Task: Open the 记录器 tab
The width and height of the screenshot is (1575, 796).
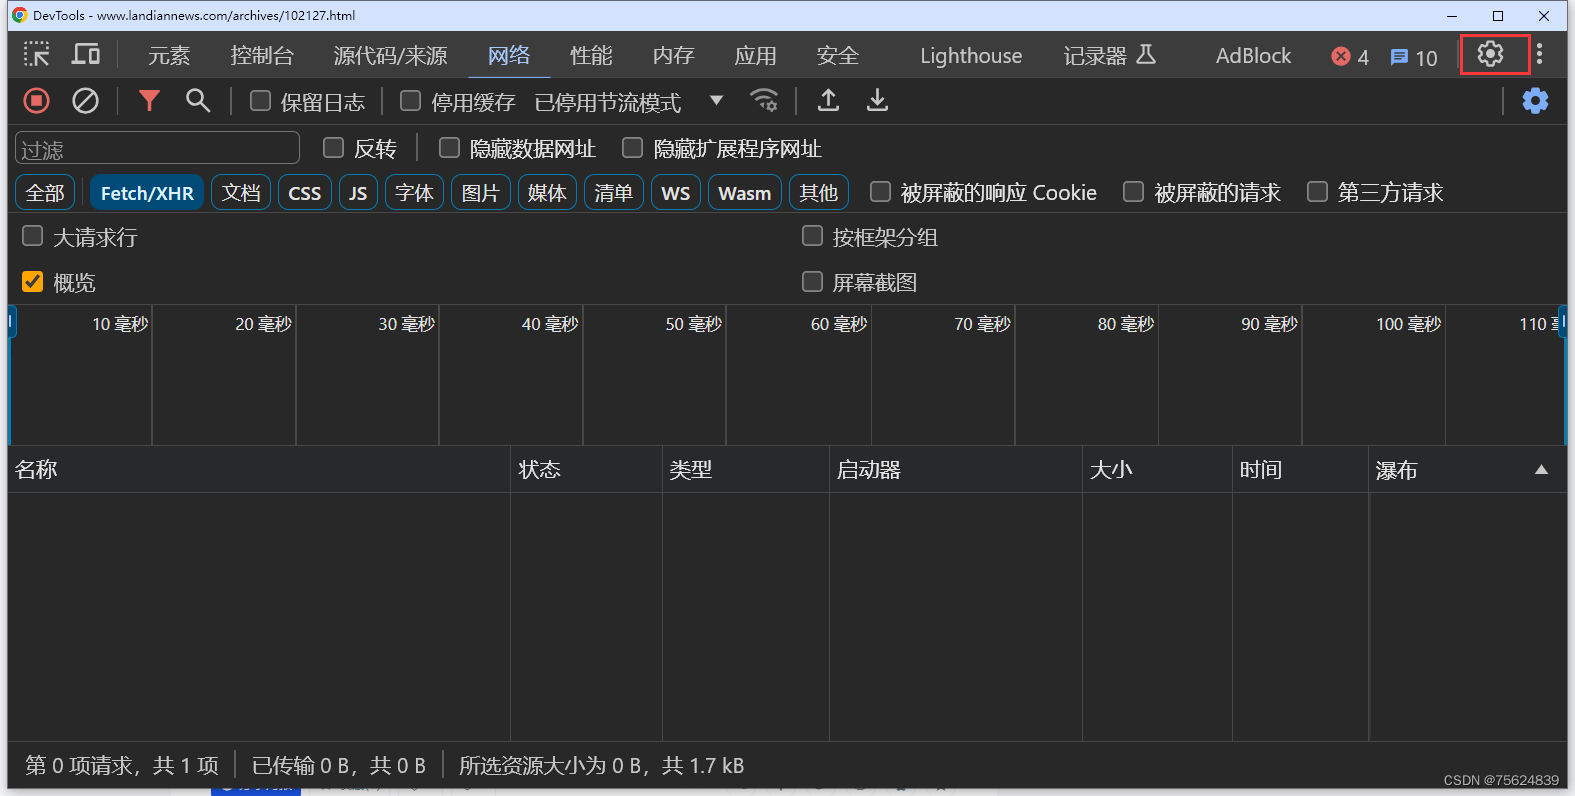Action: [1095, 56]
